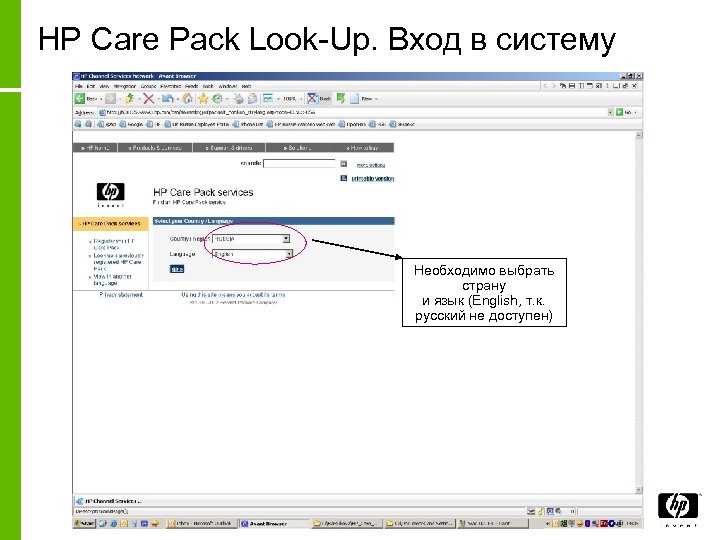The width and height of the screenshot is (720, 540).
Task: Click the How to buy navigation tab
Action: tap(362, 148)
